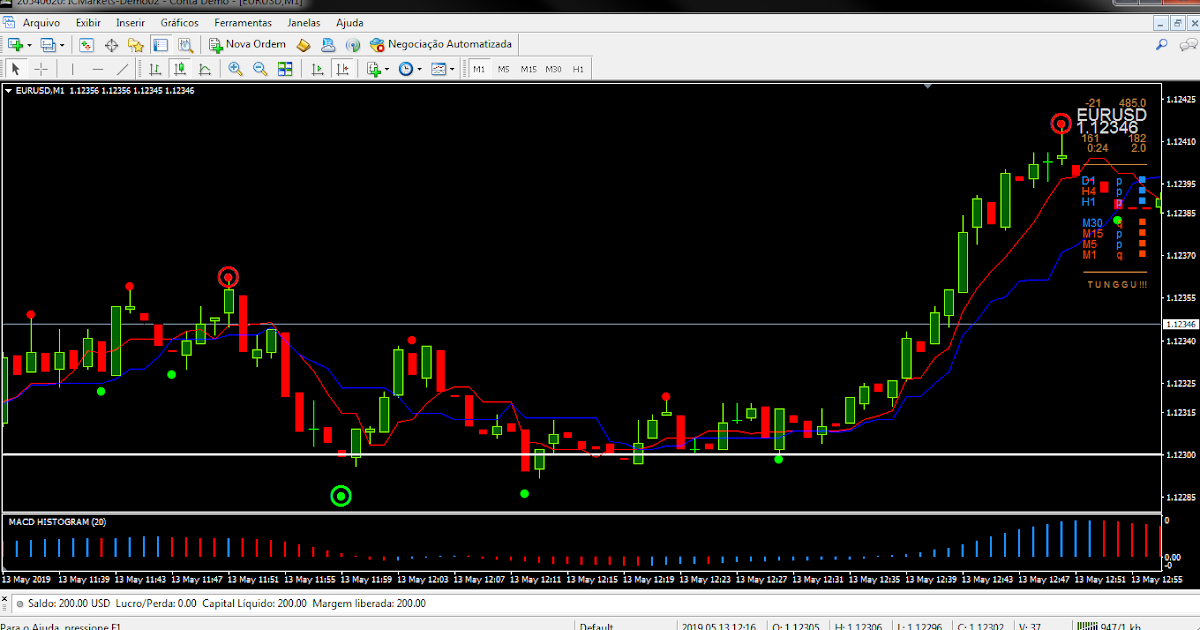Open the Data Window crosshair-target icon
The width and height of the screenshot is (1200, 630).
pyautogui.click(x=111, y=45)
